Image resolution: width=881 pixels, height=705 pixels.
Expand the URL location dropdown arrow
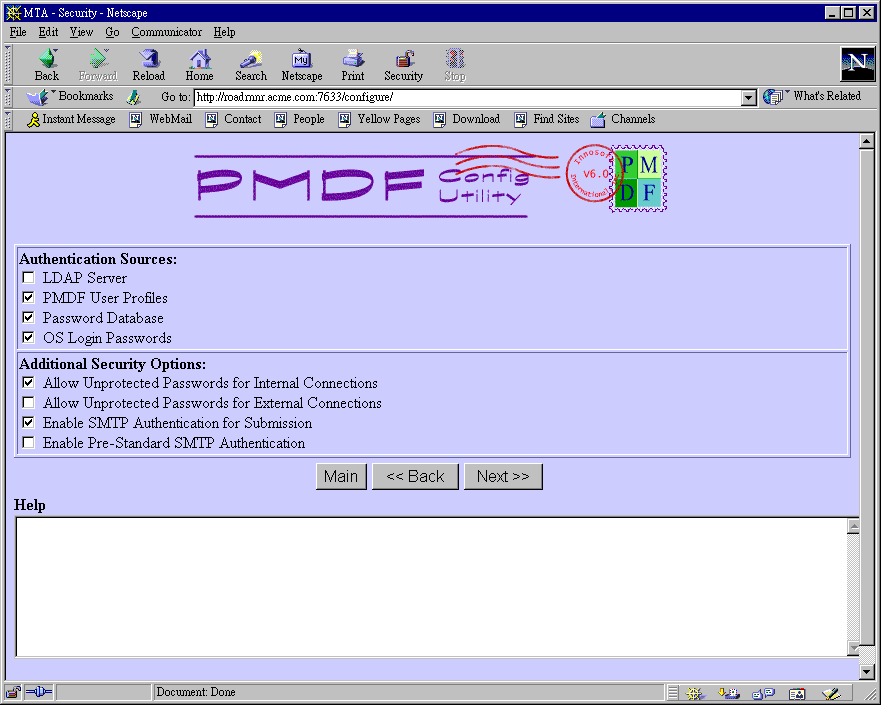point(748,97)
